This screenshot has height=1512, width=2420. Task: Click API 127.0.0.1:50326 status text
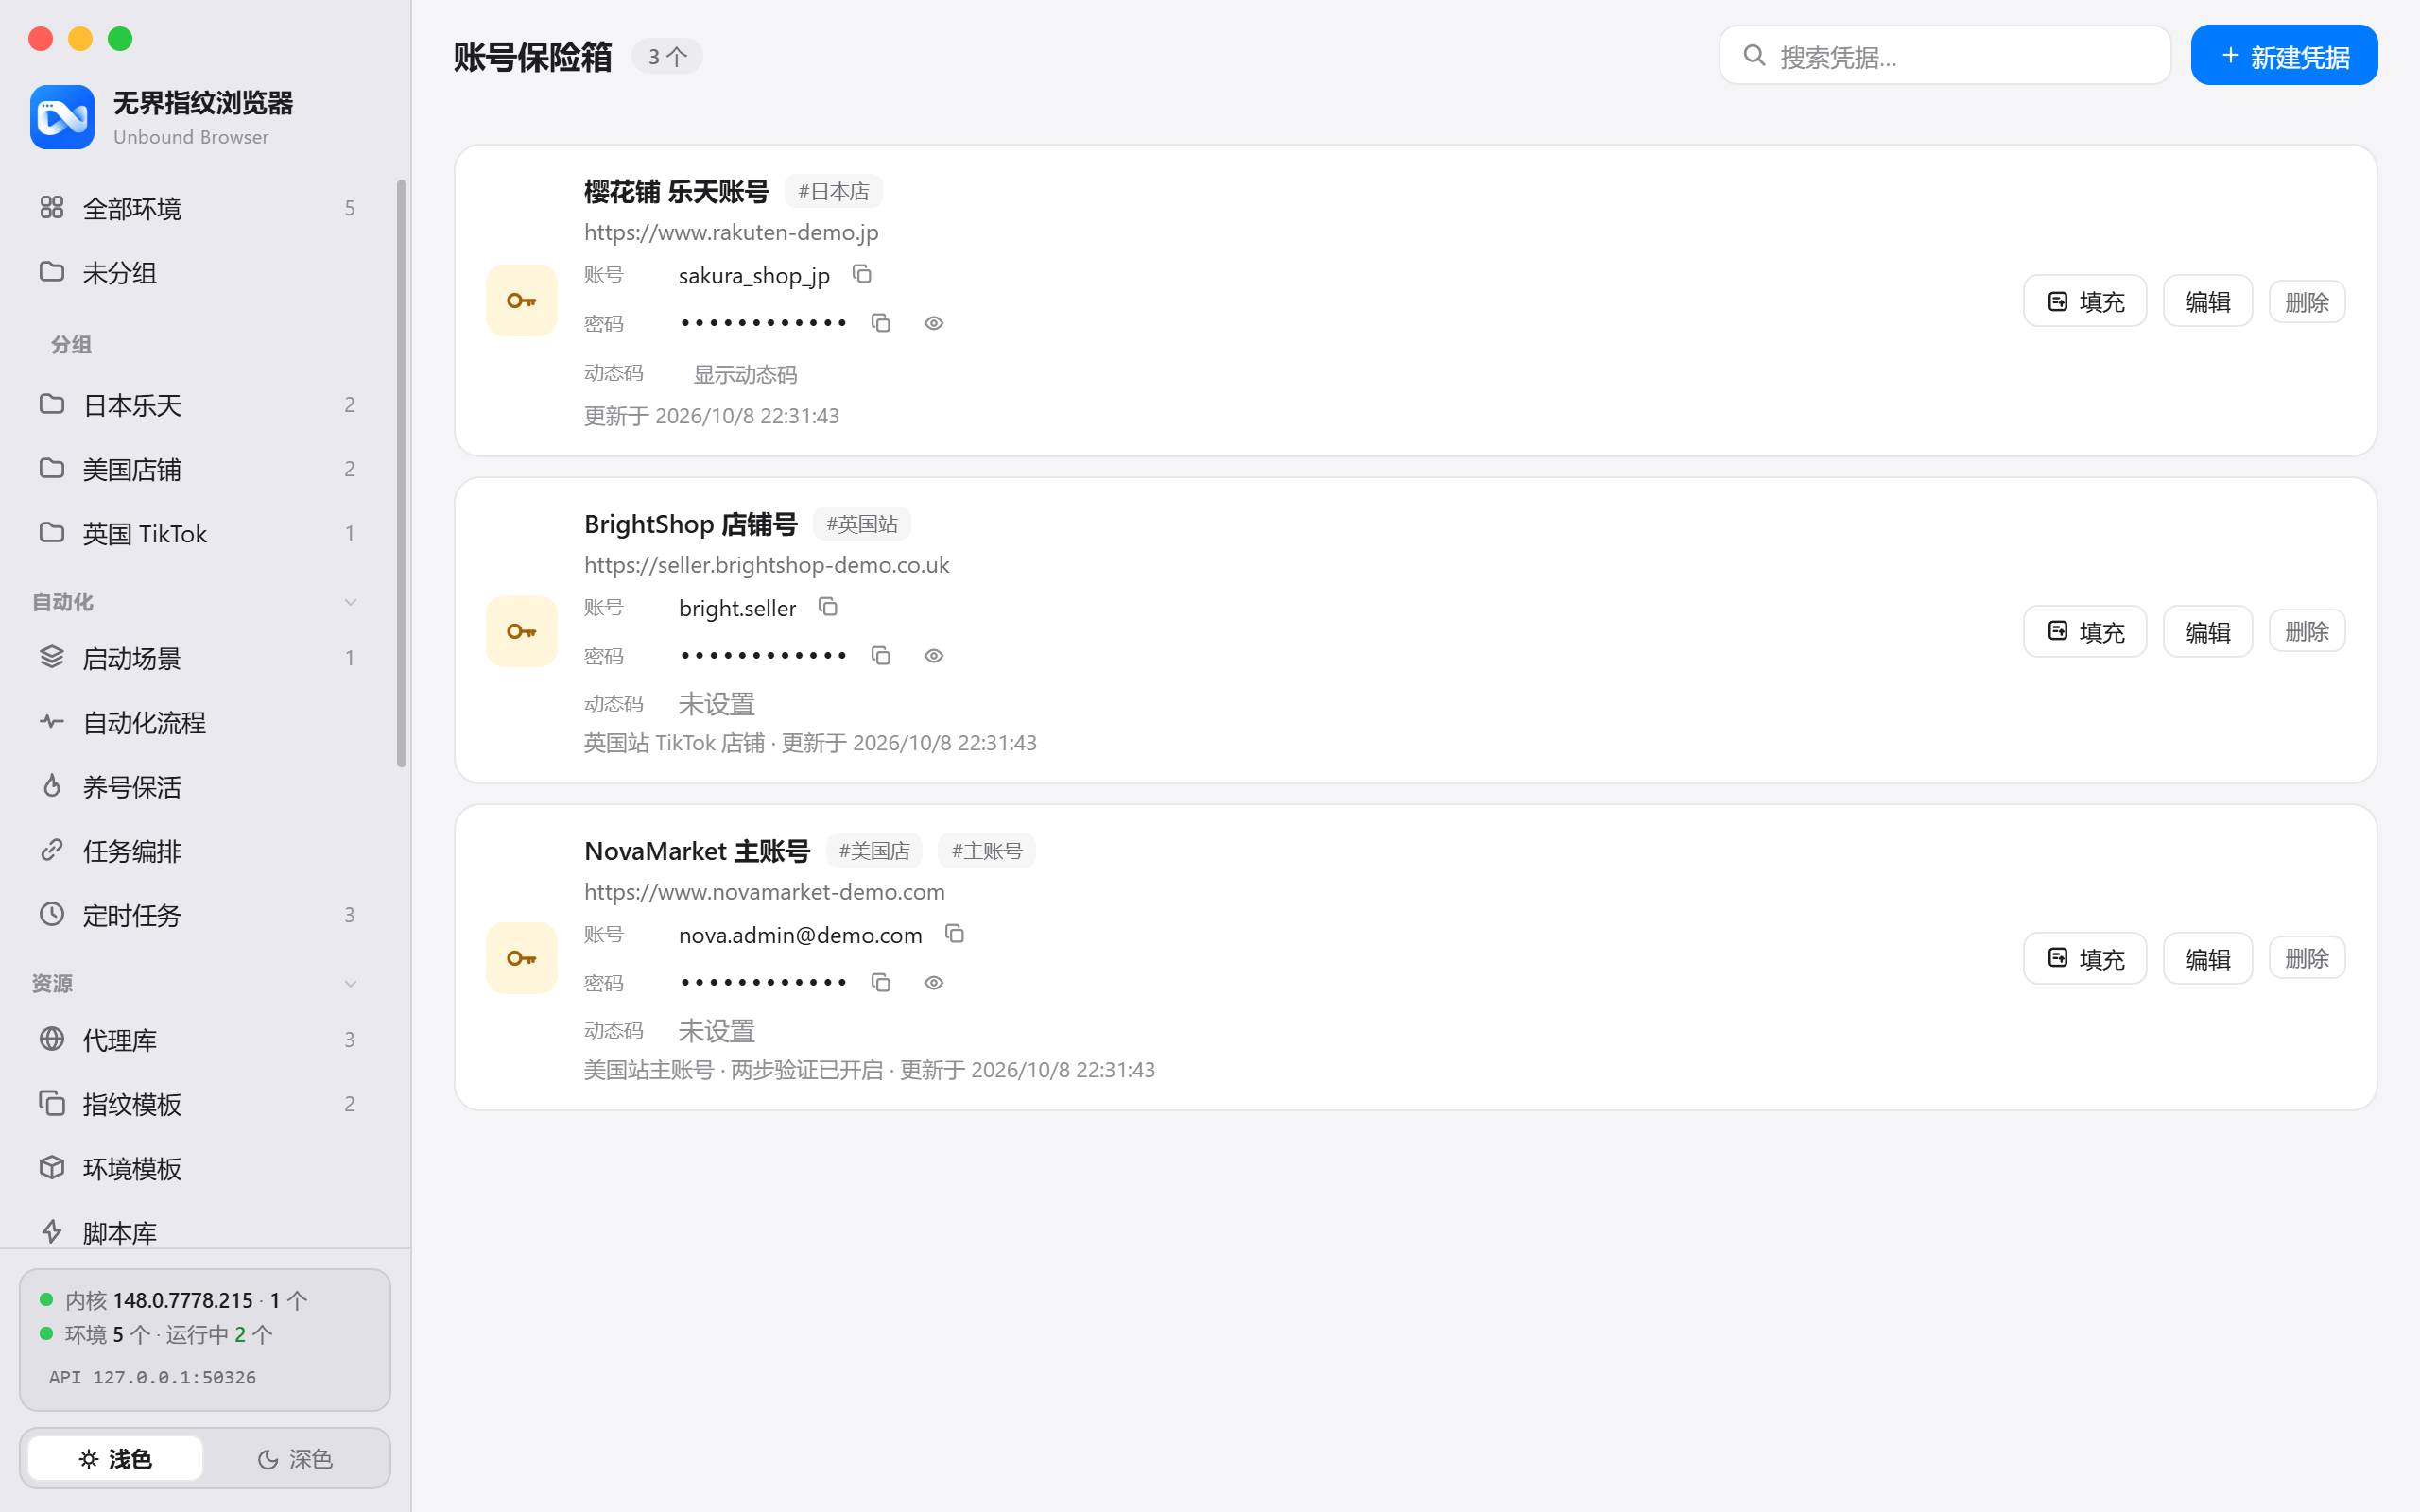(x=152, y=1377)
